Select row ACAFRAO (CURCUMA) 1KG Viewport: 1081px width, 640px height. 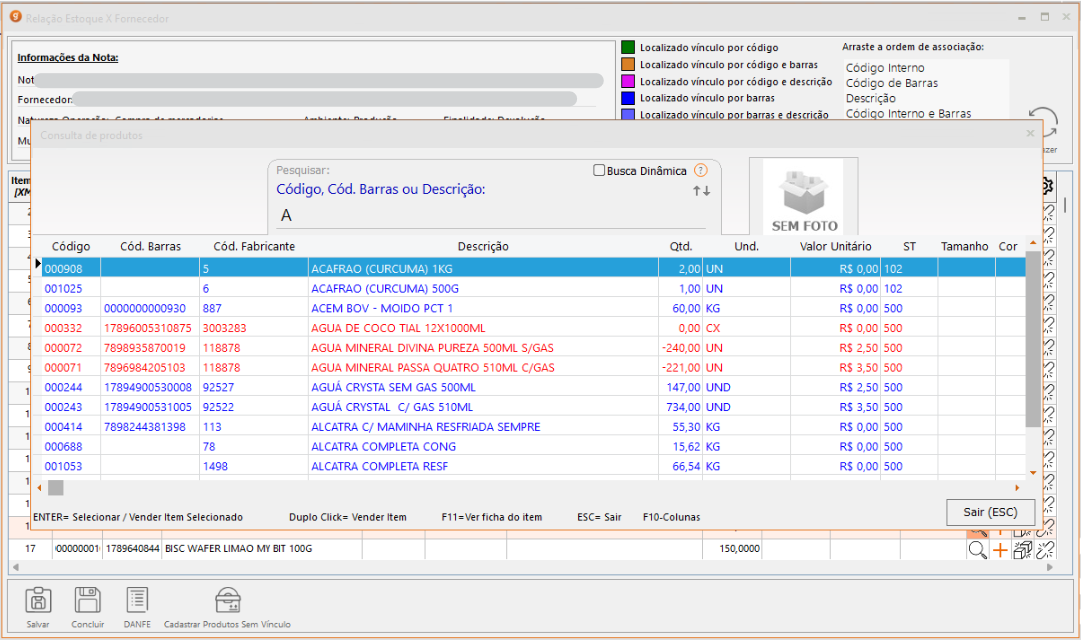pyautogui.click(x=534, y=268)
